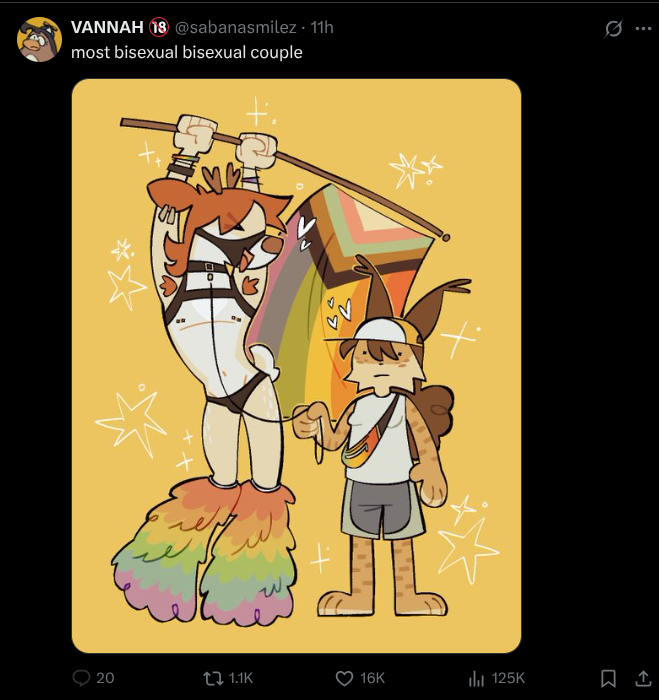The height and width of the screenshot is (700, 659).
Task: Click the 125K views count
Action: point(508,679)
